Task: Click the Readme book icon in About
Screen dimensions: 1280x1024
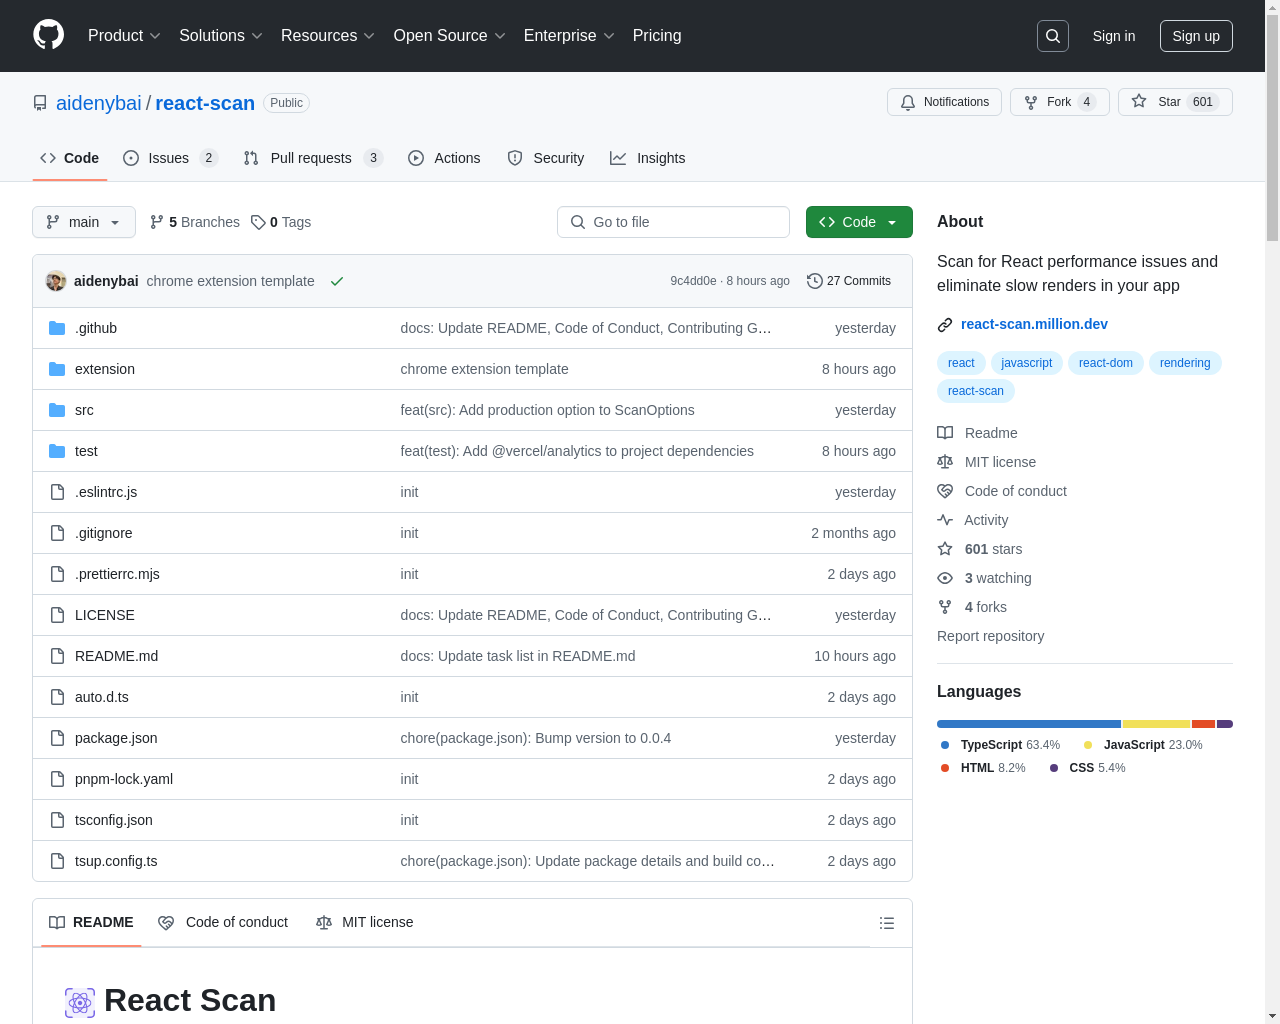Action: click(x=945, y=433)
